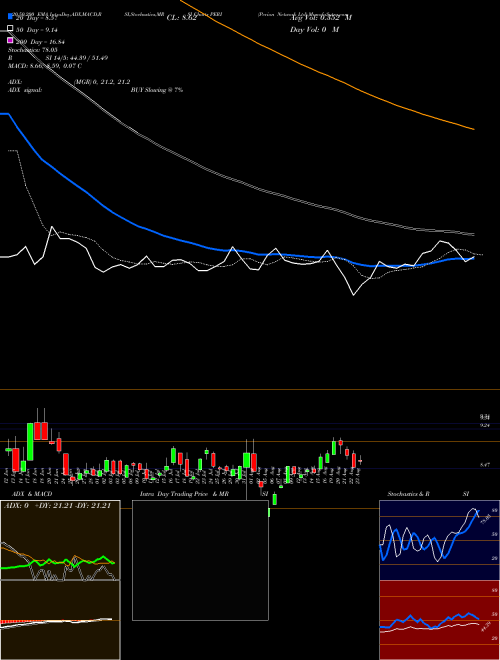Open the MACD chart thumbnail with red histogram

(60, 620)
